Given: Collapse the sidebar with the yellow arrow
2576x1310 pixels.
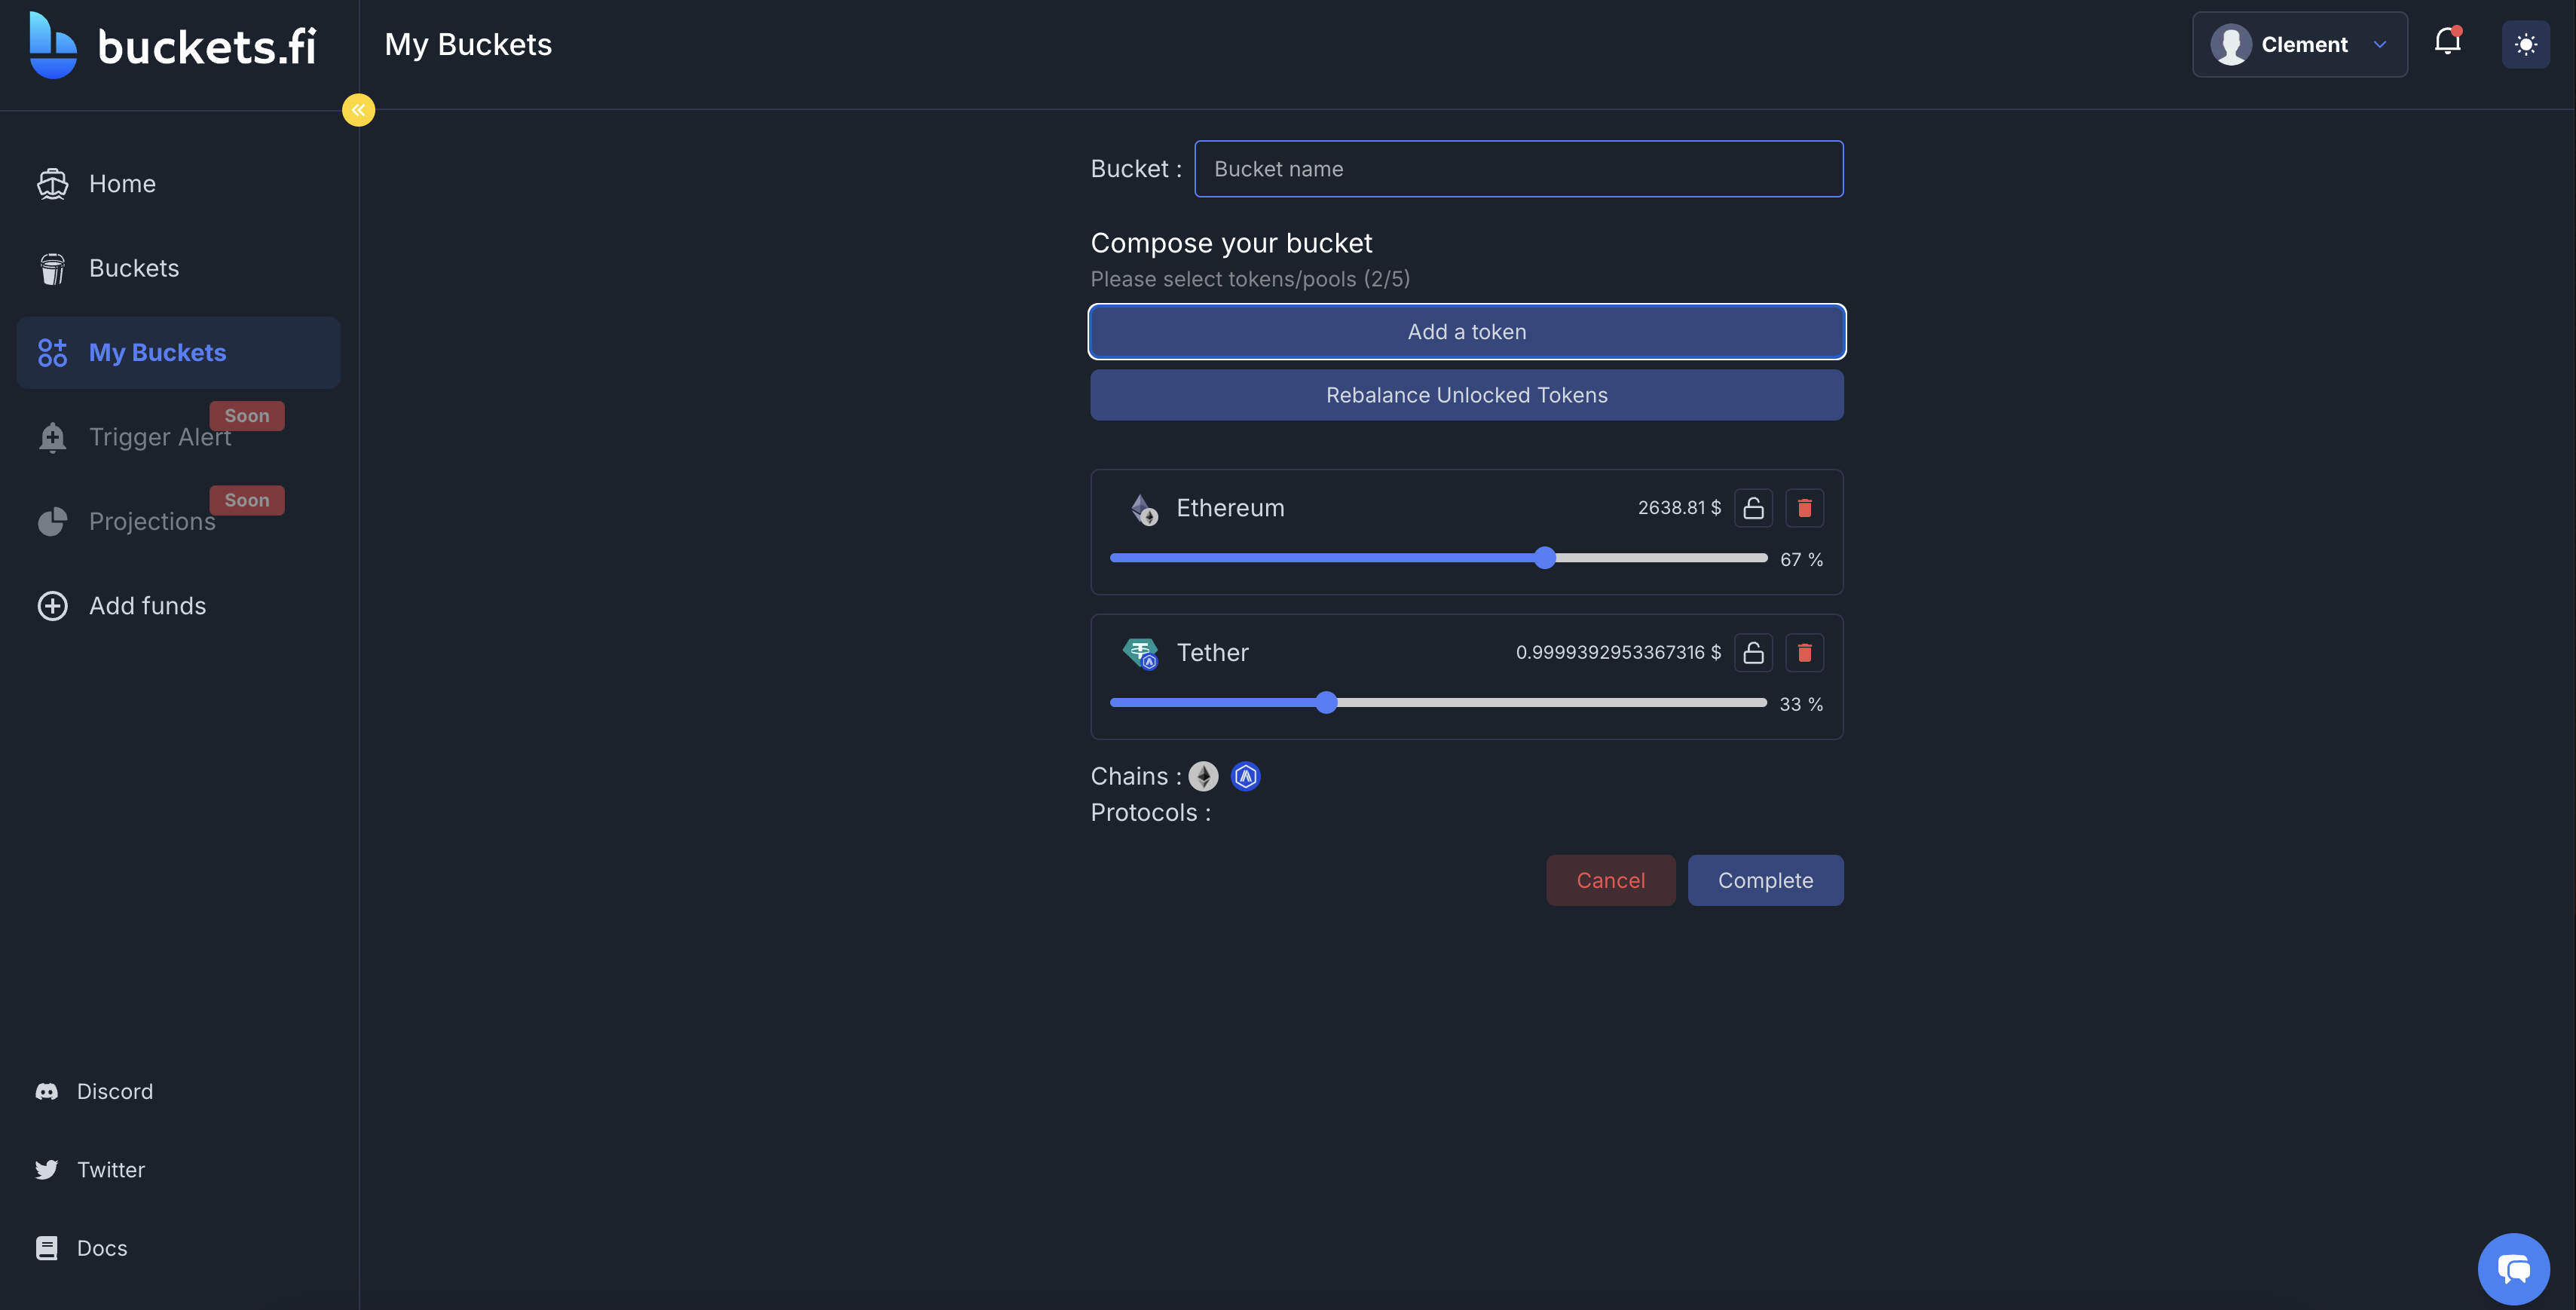Looking at the screenshot, I should (358, 110).
